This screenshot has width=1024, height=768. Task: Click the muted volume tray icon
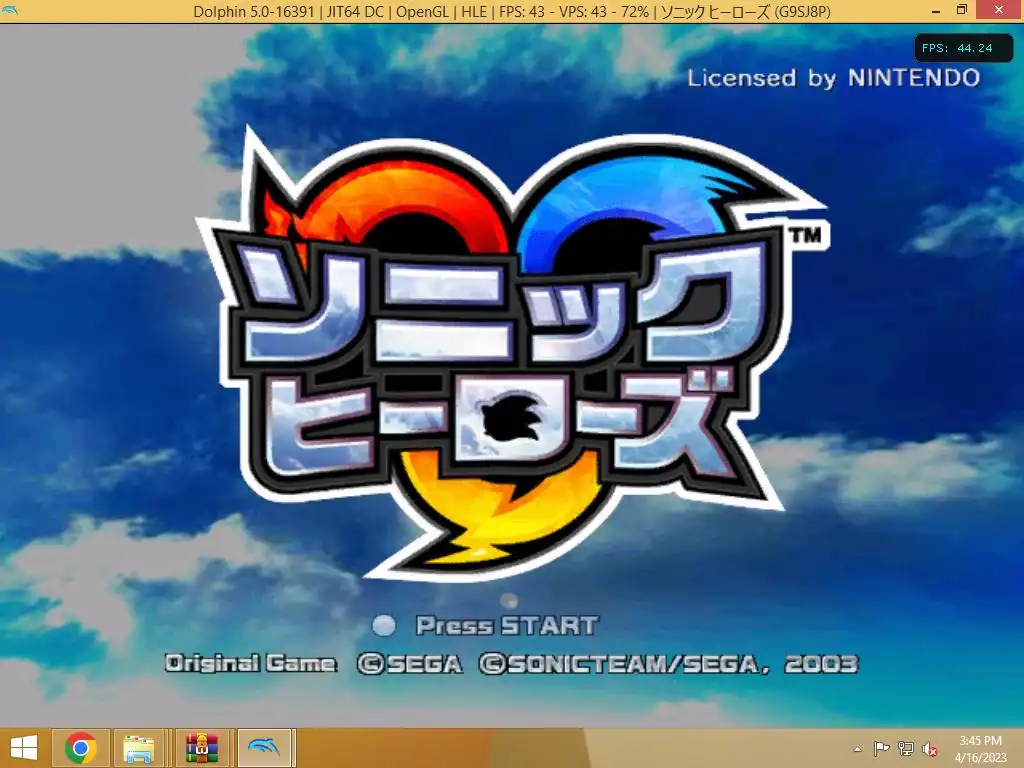(x=930, y=749)
